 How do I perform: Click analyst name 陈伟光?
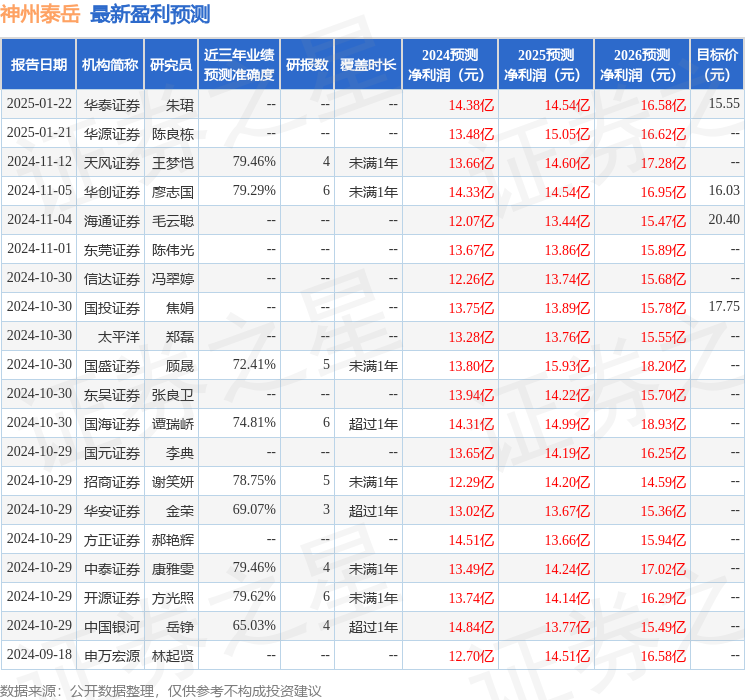(173, 250)
